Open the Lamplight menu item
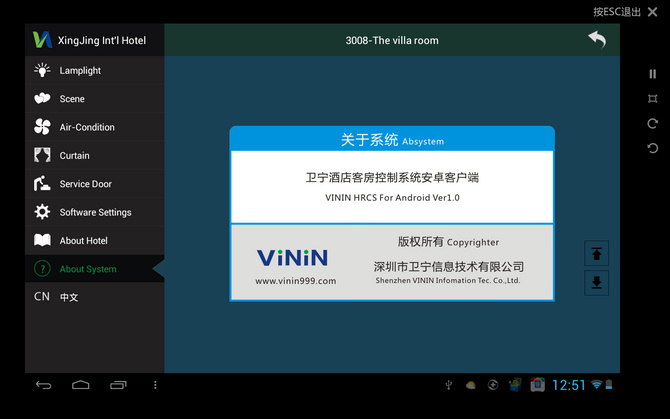Image resolution: width=670 pixels, height=419 pixels. 94,70
